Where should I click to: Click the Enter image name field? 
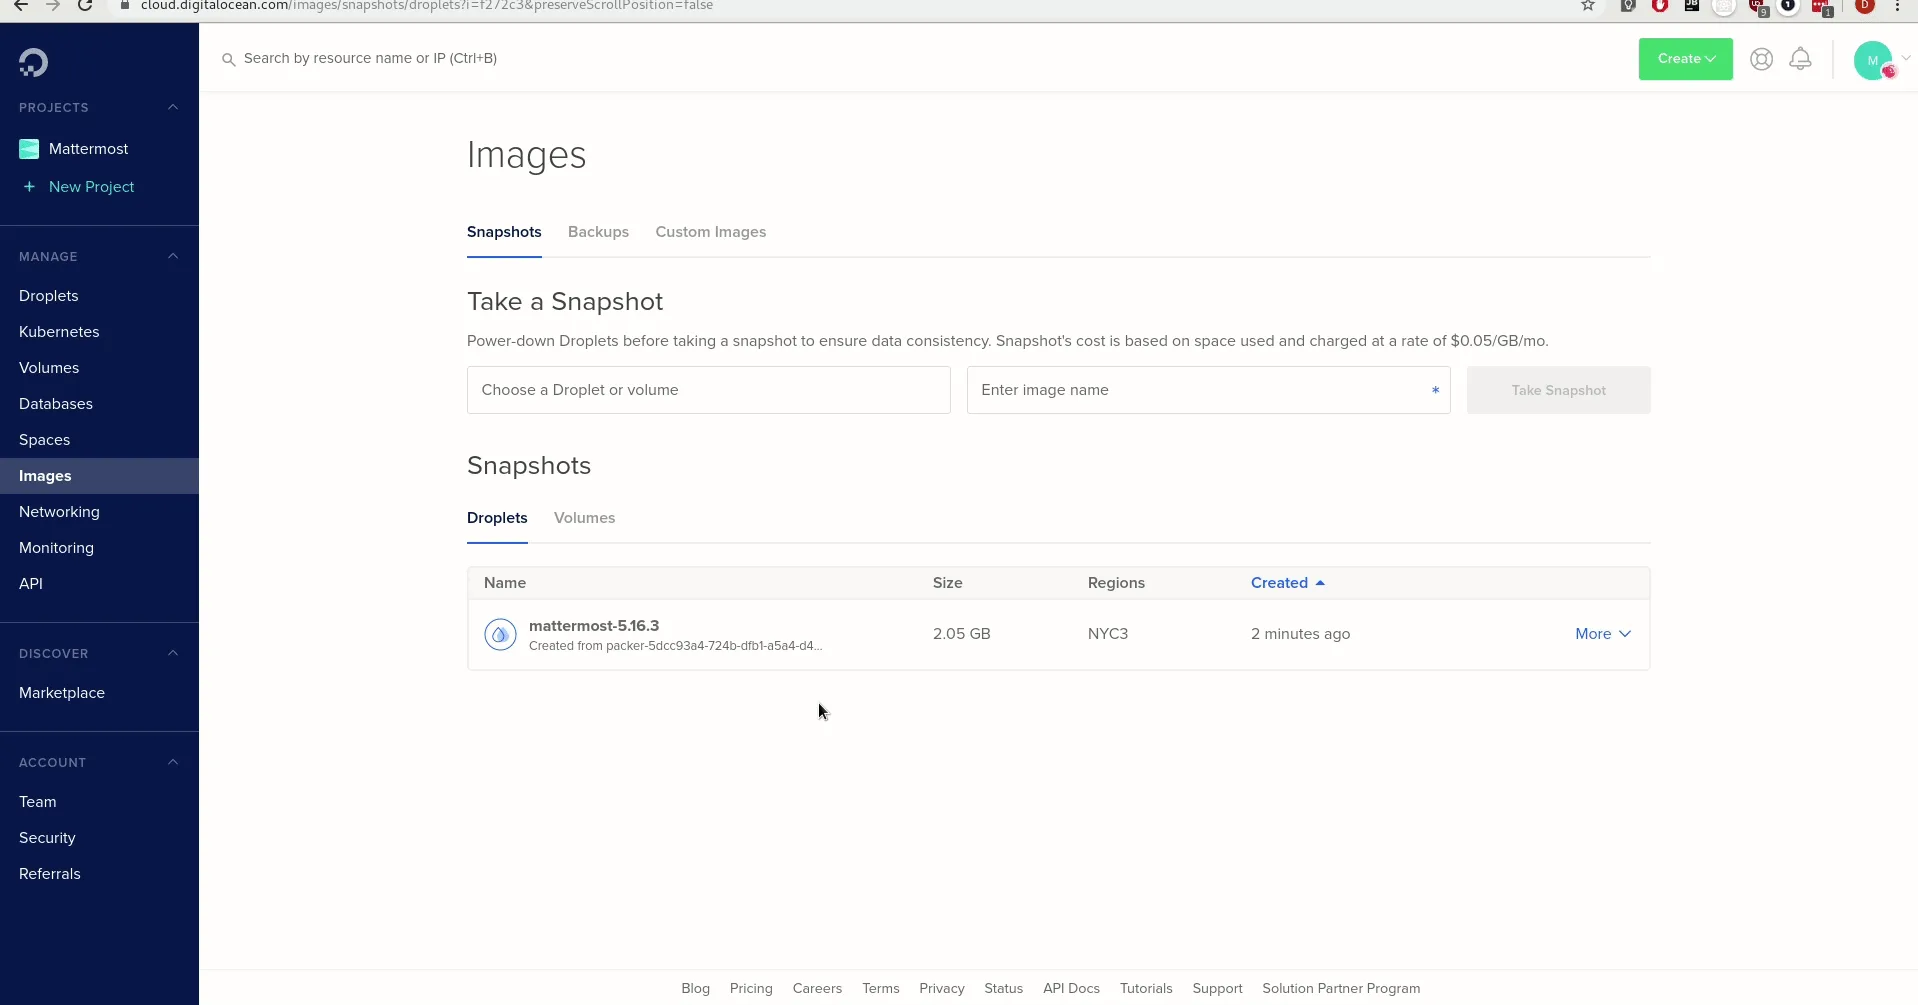pyautogui.click(x=1208, y=390)
